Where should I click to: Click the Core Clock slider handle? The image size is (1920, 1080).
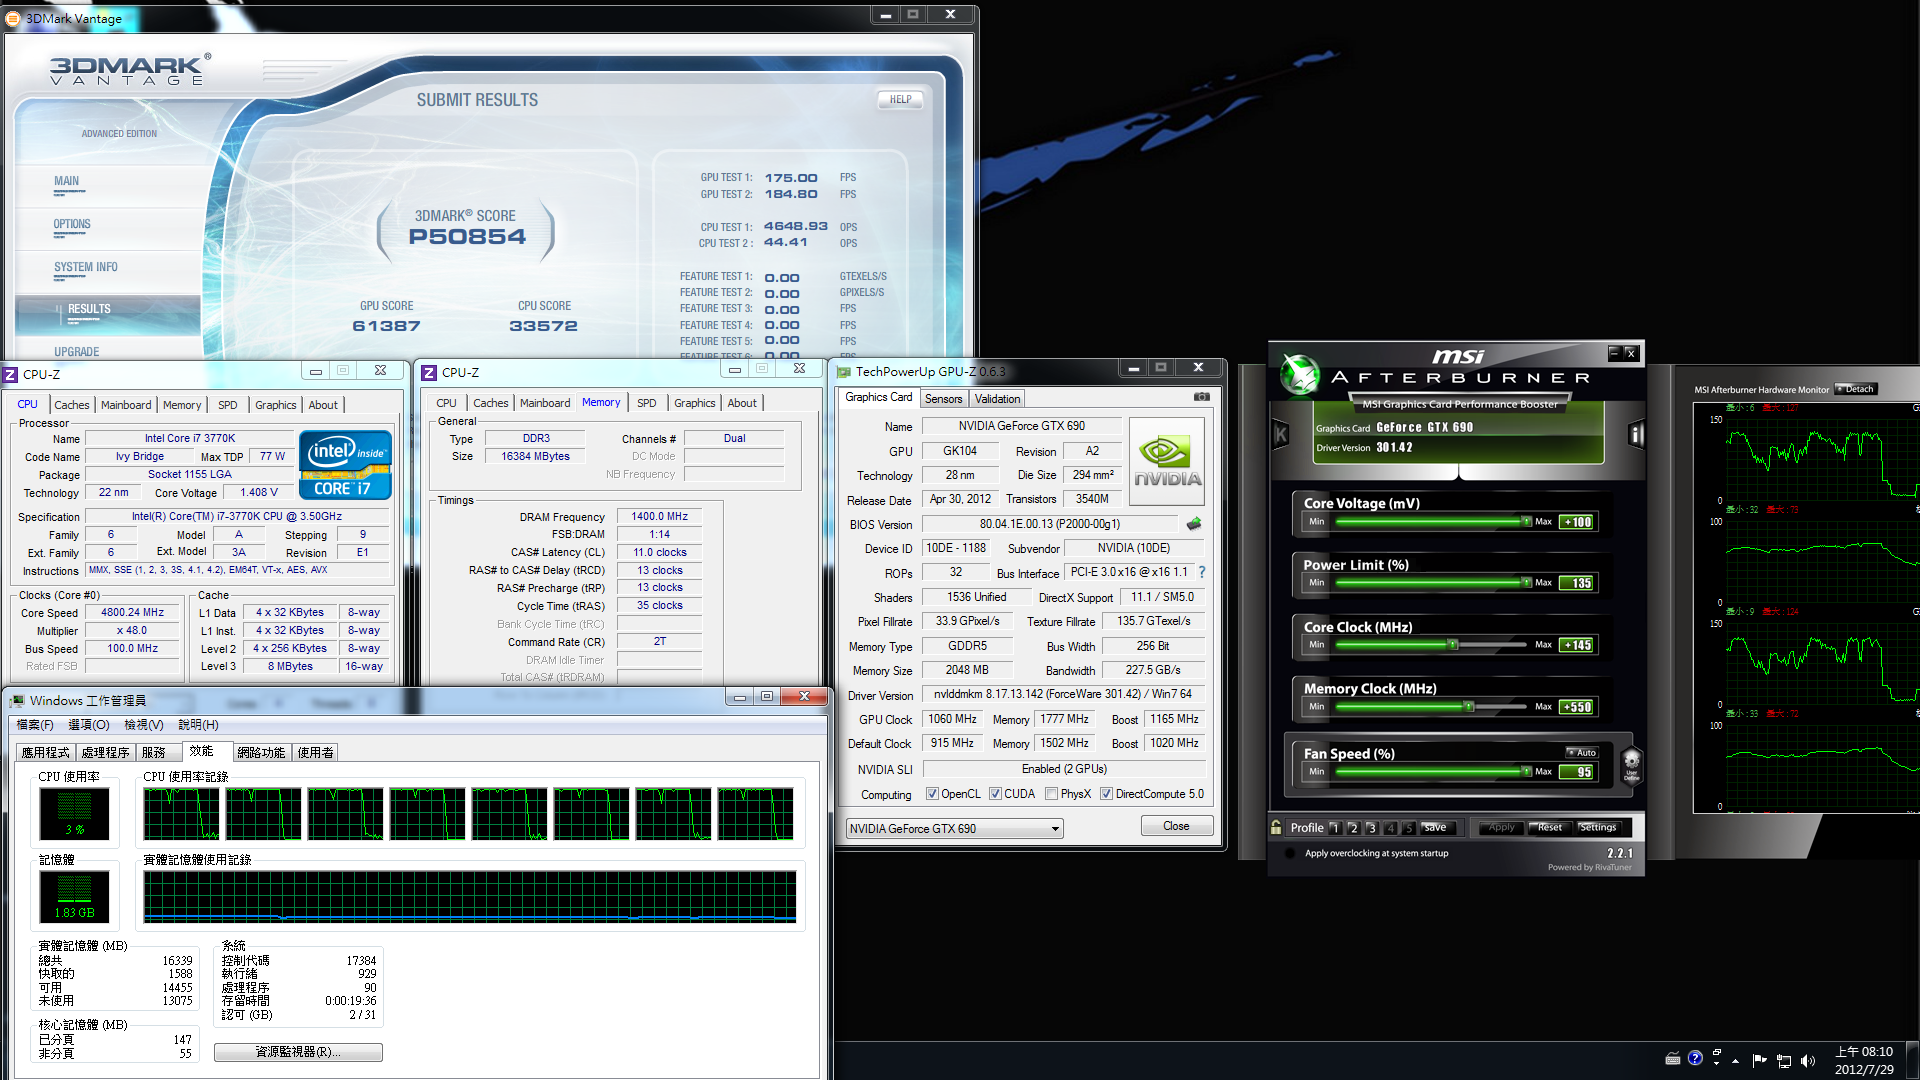click(x=1453, y=645)
